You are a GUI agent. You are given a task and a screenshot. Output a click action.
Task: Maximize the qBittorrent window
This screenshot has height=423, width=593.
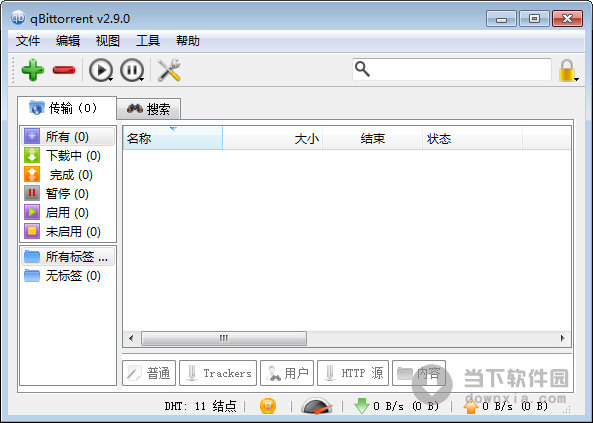534,19
